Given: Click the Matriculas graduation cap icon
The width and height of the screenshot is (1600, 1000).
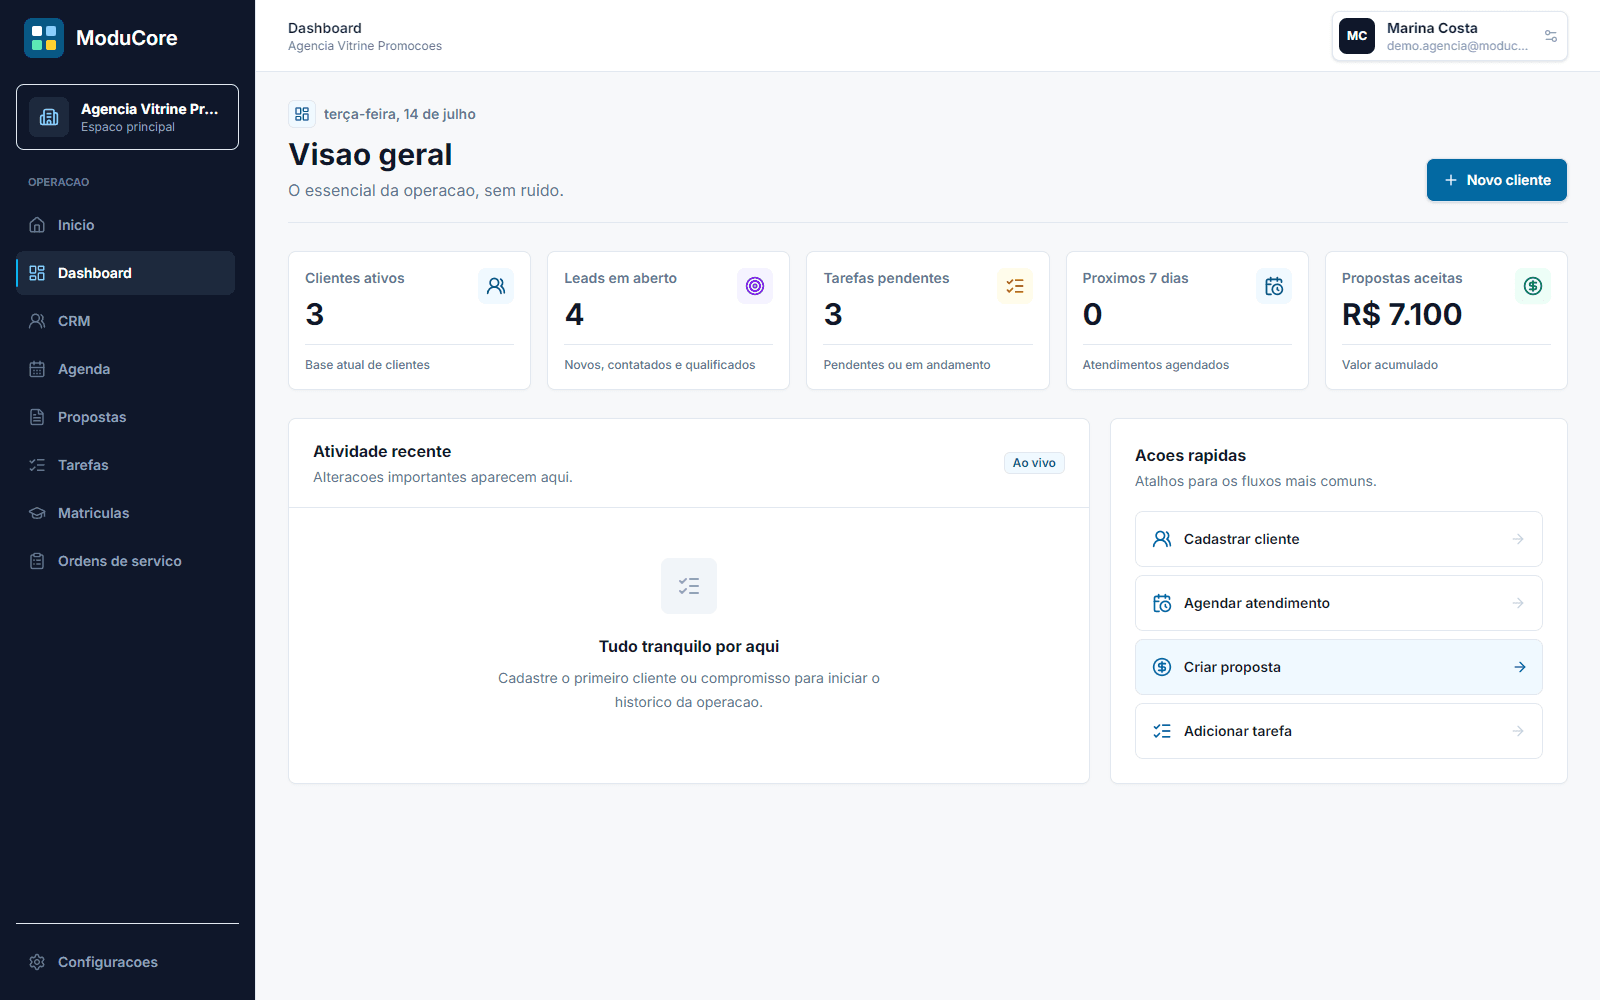Looking at the screenshot, I should [37, 513].
